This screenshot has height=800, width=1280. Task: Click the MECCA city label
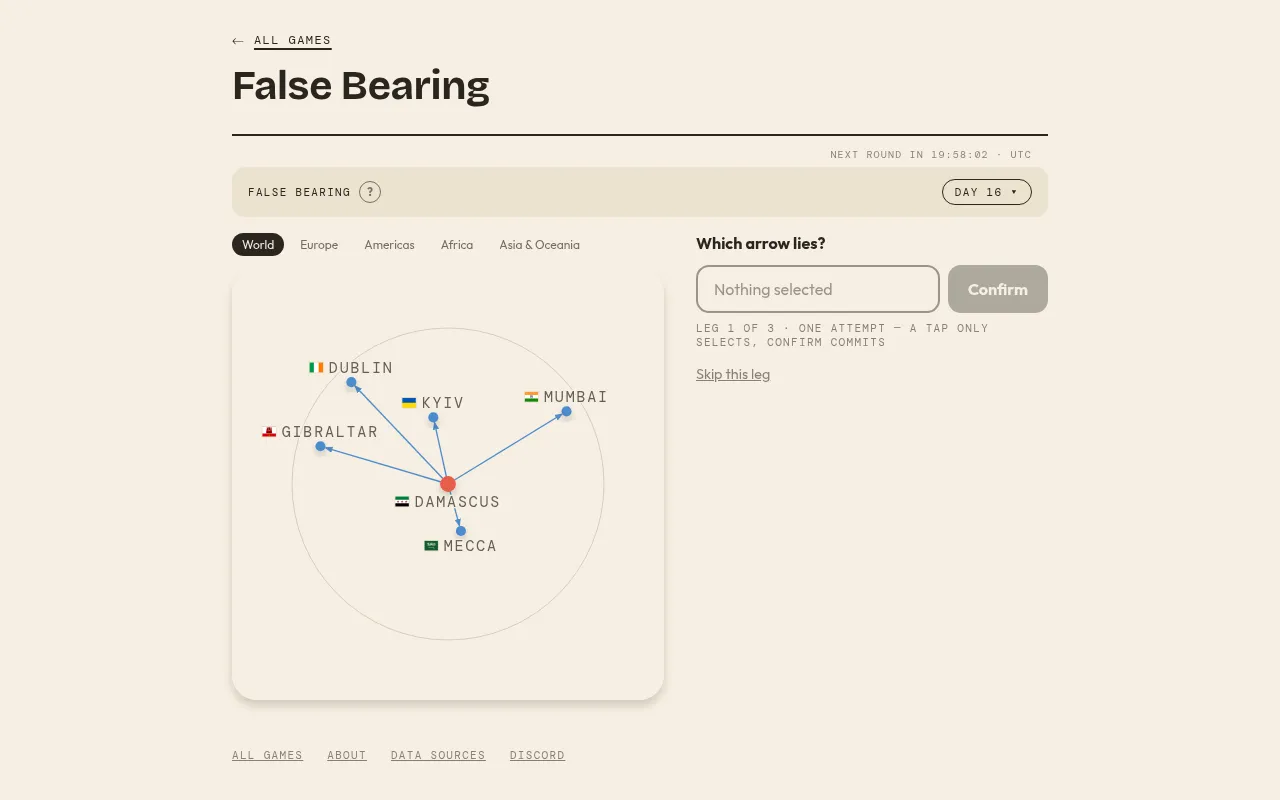point(470,546)
